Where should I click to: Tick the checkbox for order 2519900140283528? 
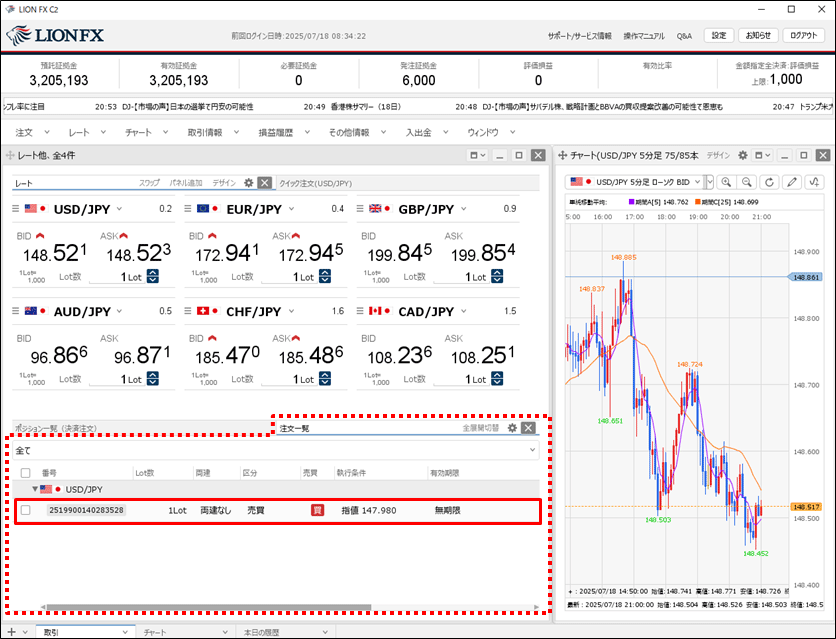click(x=26, y=510)
